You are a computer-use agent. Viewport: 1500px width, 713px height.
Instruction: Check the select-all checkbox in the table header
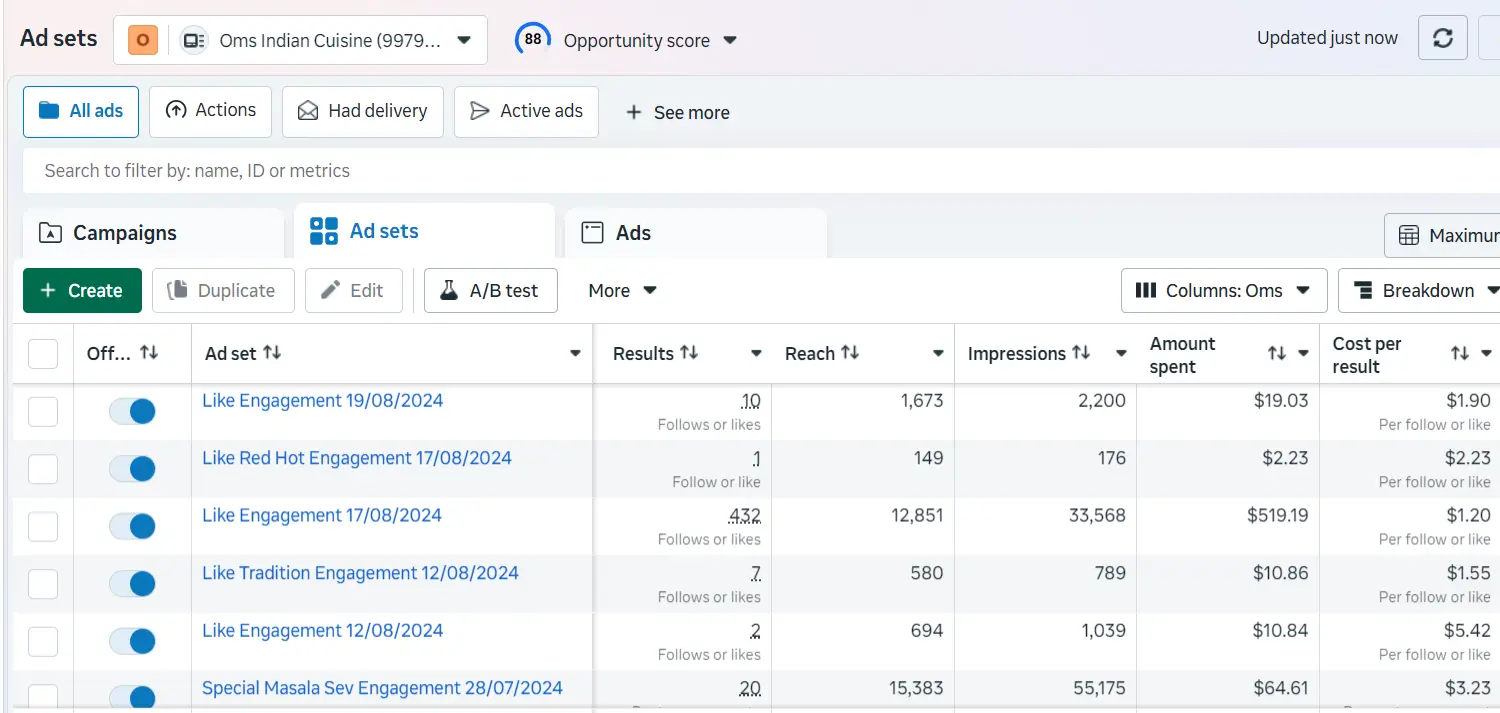[42, 353]
